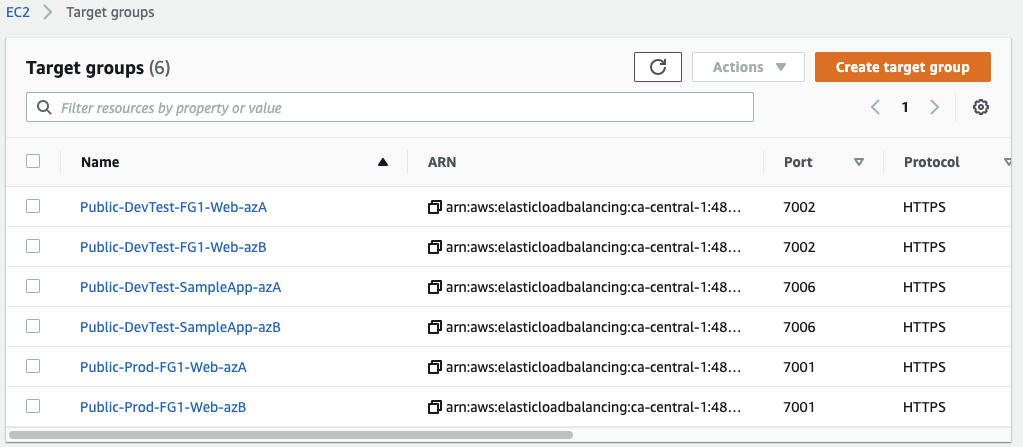Check the Public-DevTest-FG1-Web-azA row checkbox
This screenshot has height=447, width=1023.
tap(33, 207)
